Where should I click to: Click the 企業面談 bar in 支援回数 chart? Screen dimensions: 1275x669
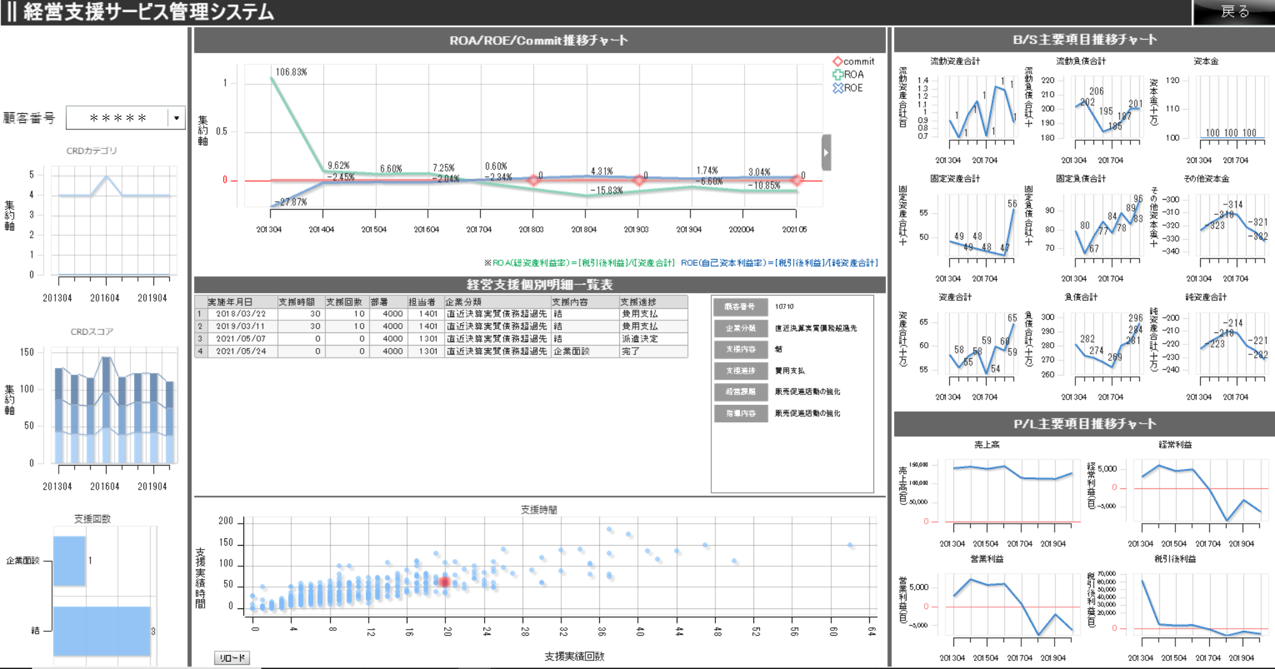(69, 561)
